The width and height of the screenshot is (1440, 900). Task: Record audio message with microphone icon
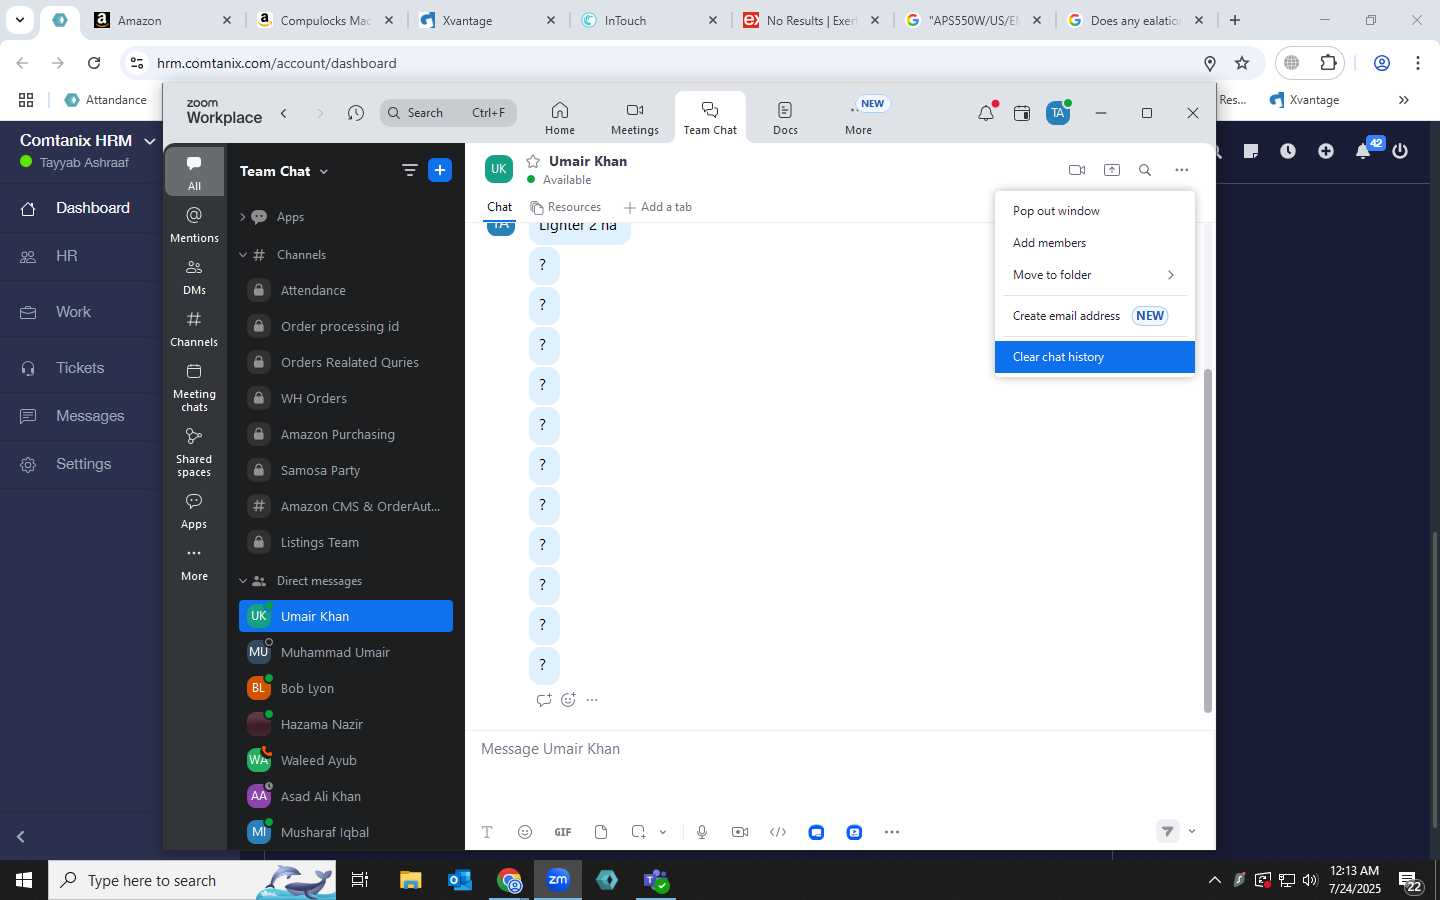click(x=702, y=832)
